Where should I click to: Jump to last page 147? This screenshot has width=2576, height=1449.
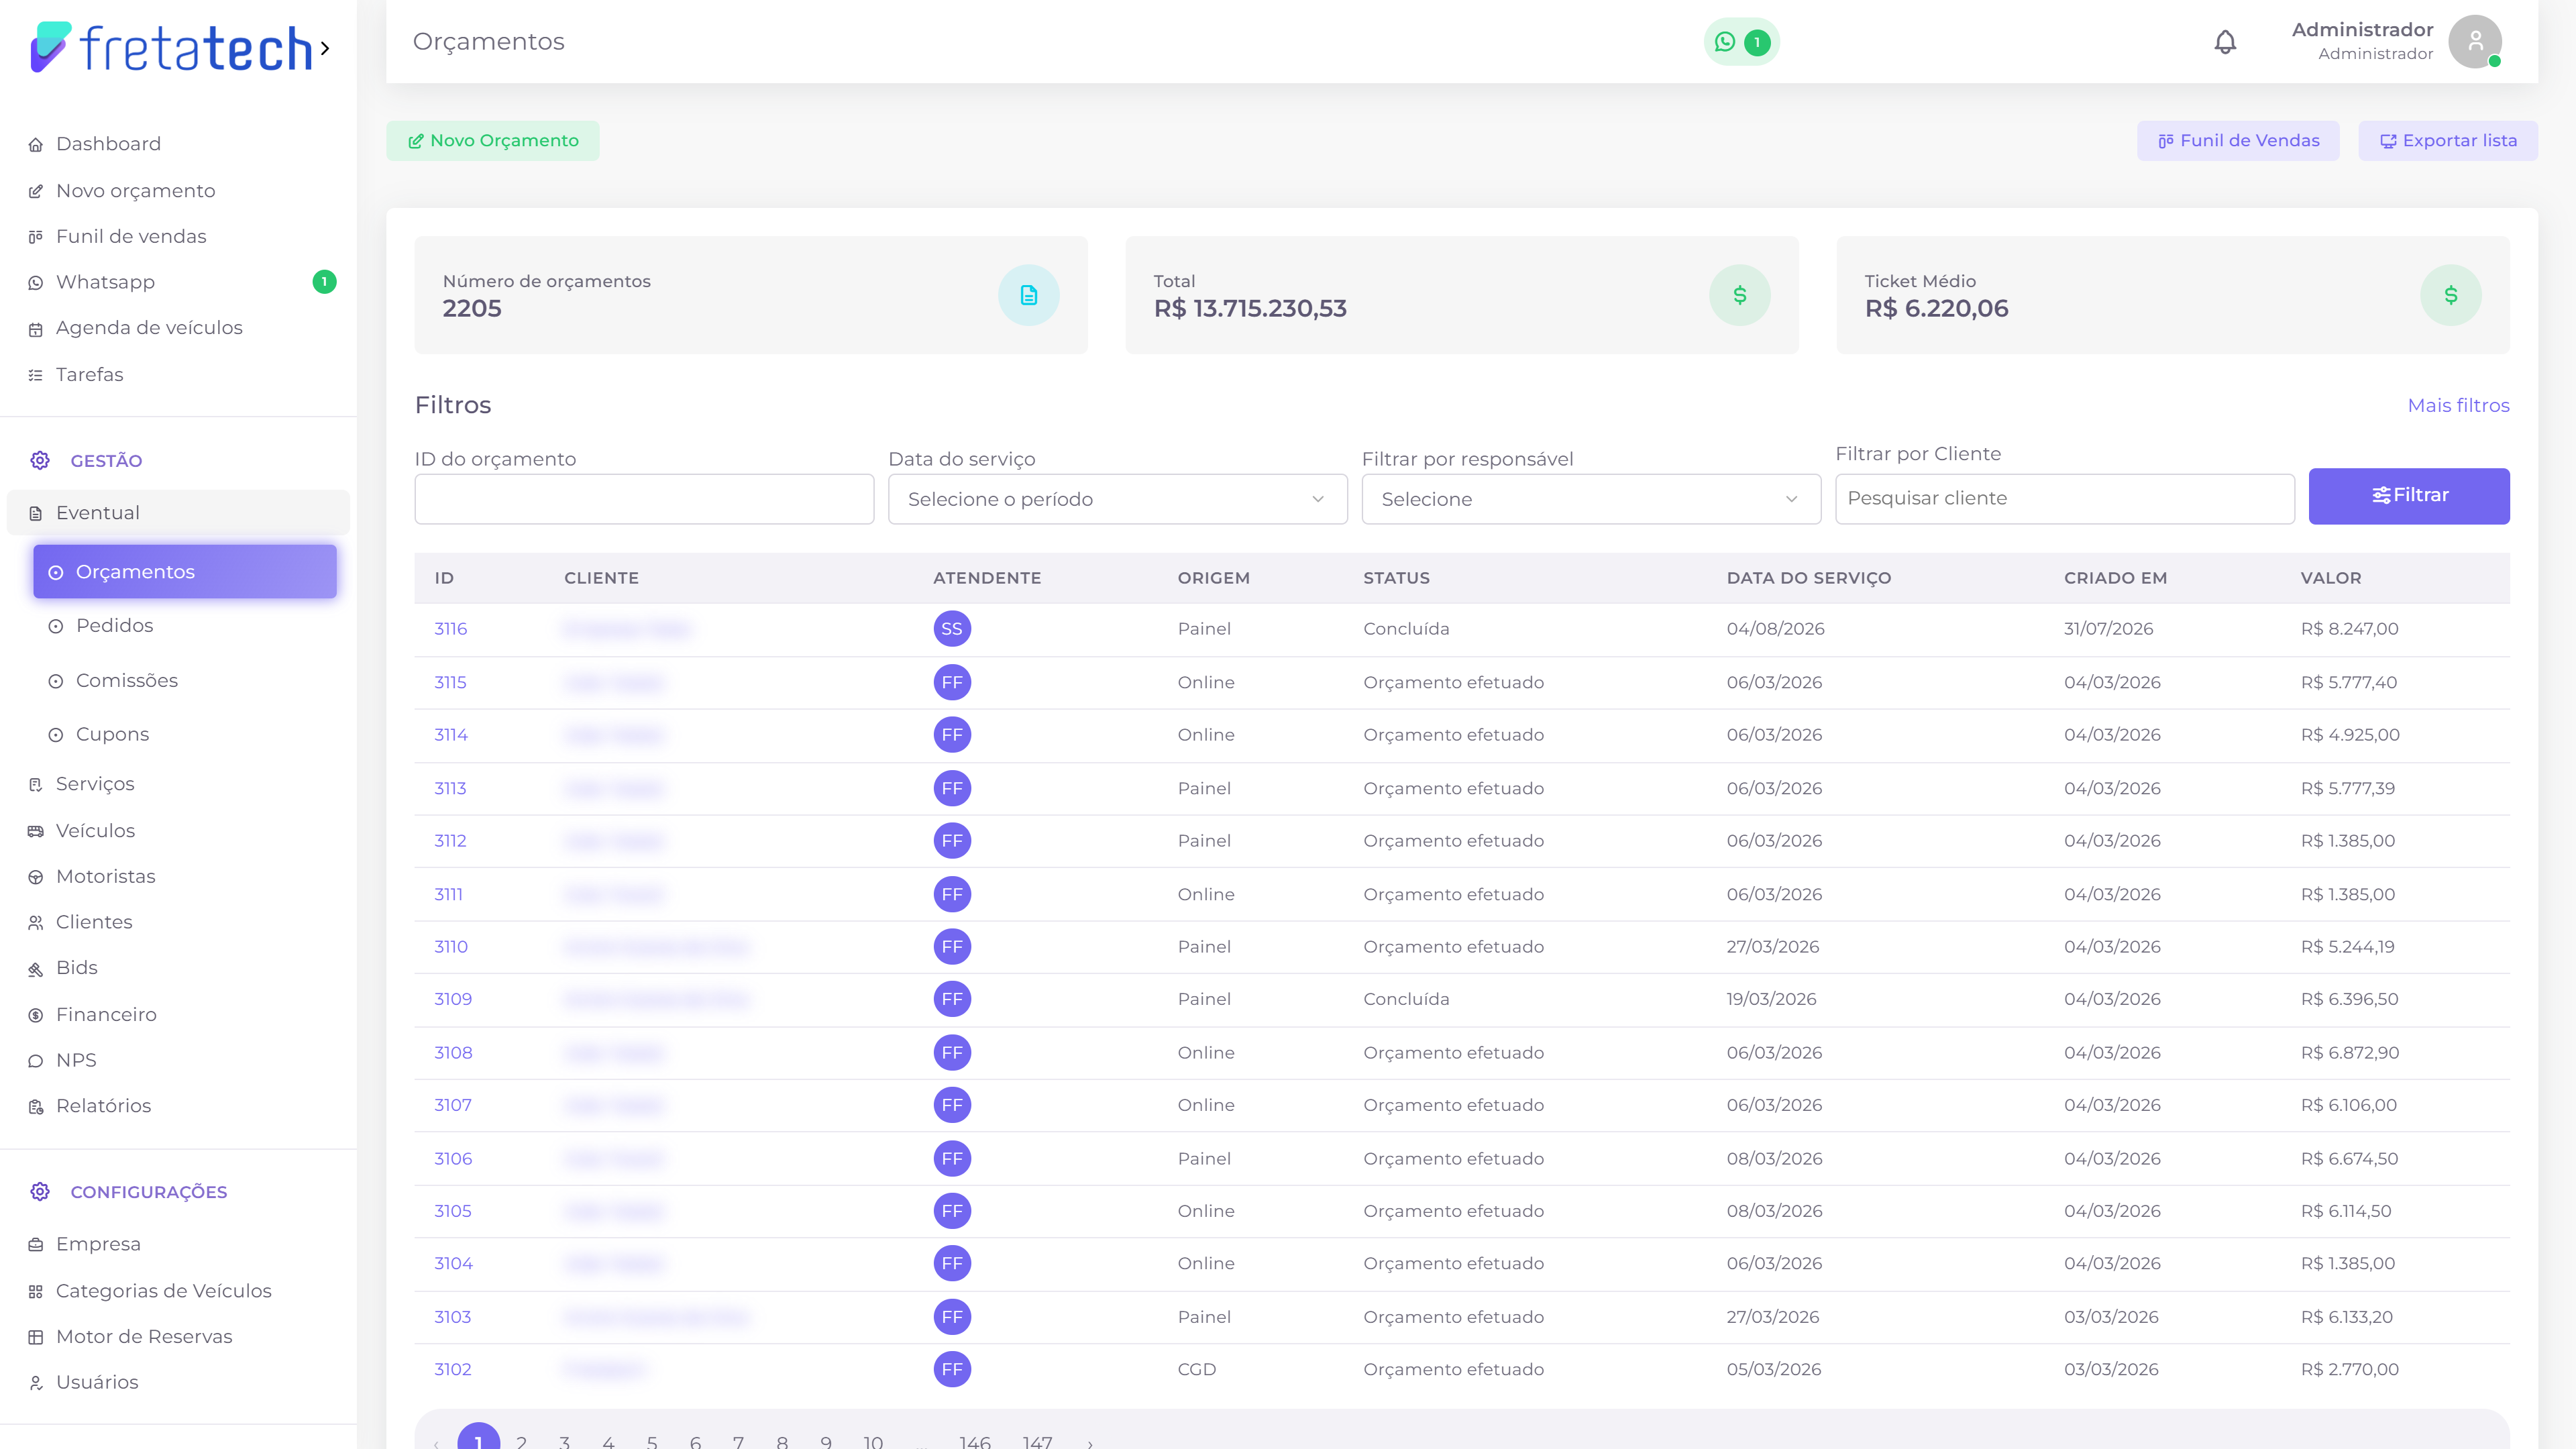coord(1037,1441)
